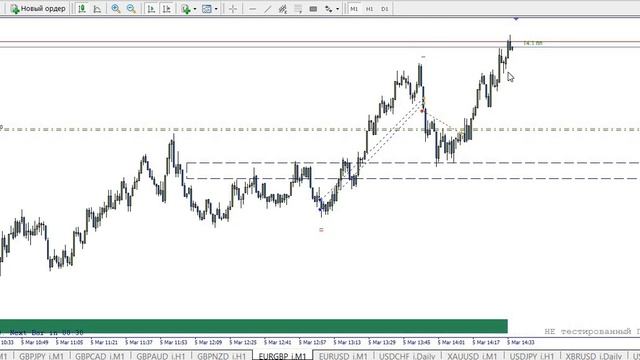Select the Fibonacci retracement tool

298,9
